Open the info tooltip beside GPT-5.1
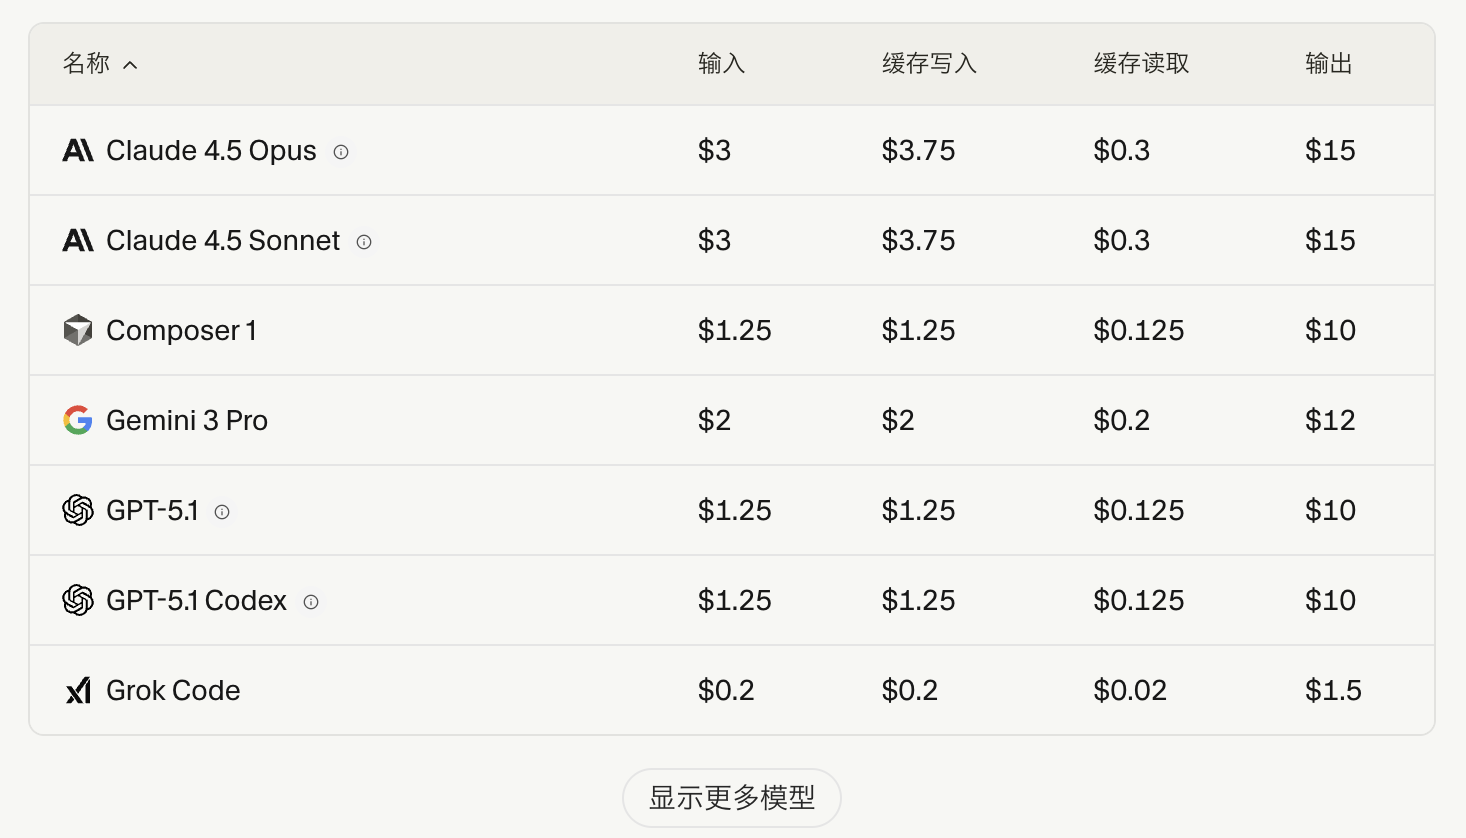Screen dimensions: 1466x838 [x=222, y=512]
